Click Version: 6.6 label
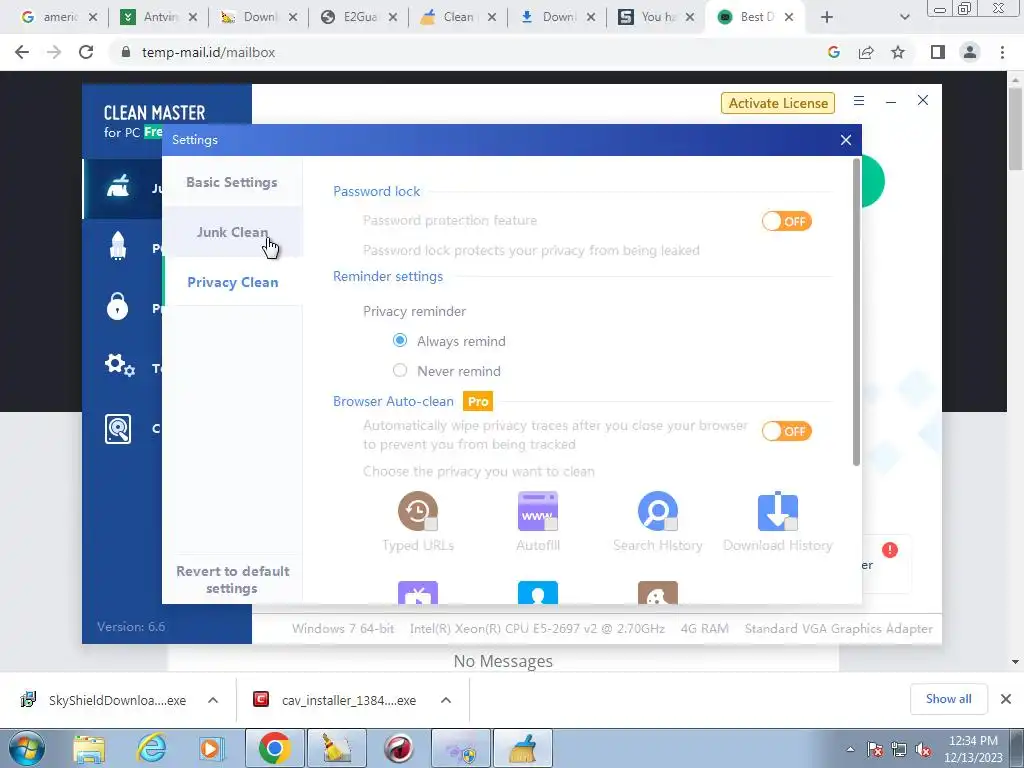Viewport: 1024px width, 768px height. 131,627
